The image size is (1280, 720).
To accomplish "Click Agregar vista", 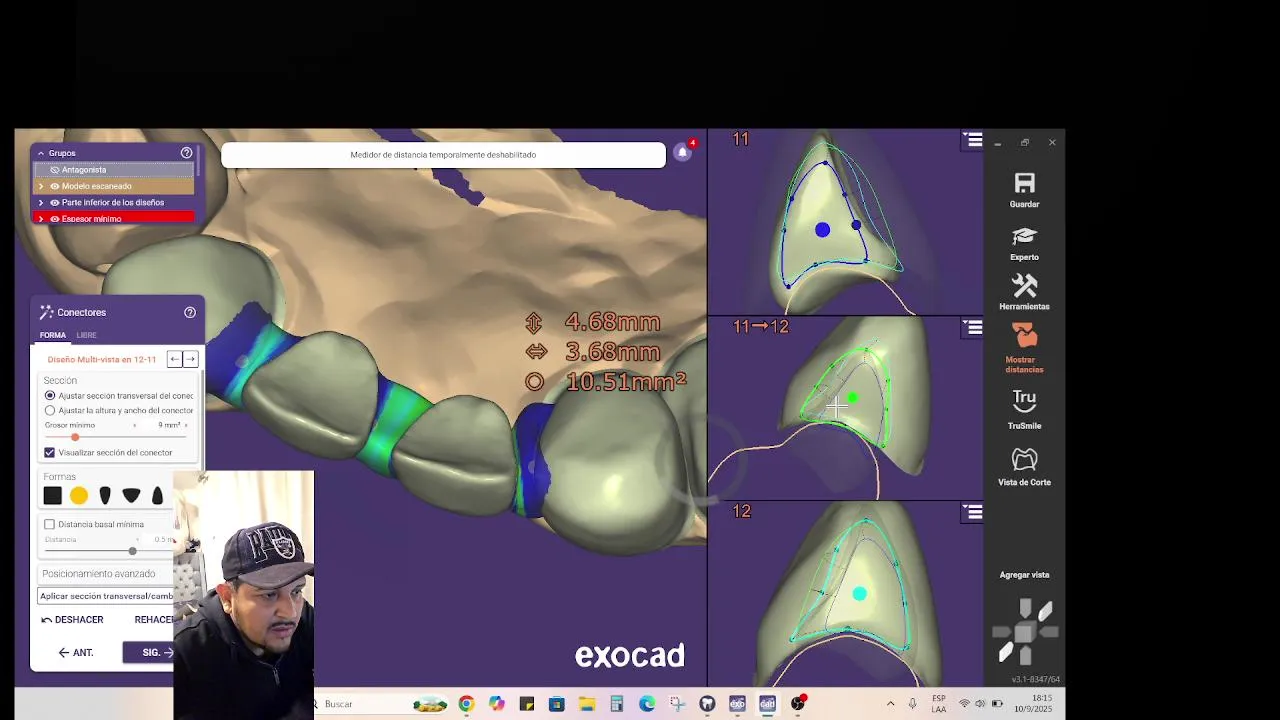I will pyautogui.click(x=1024, y=575).
